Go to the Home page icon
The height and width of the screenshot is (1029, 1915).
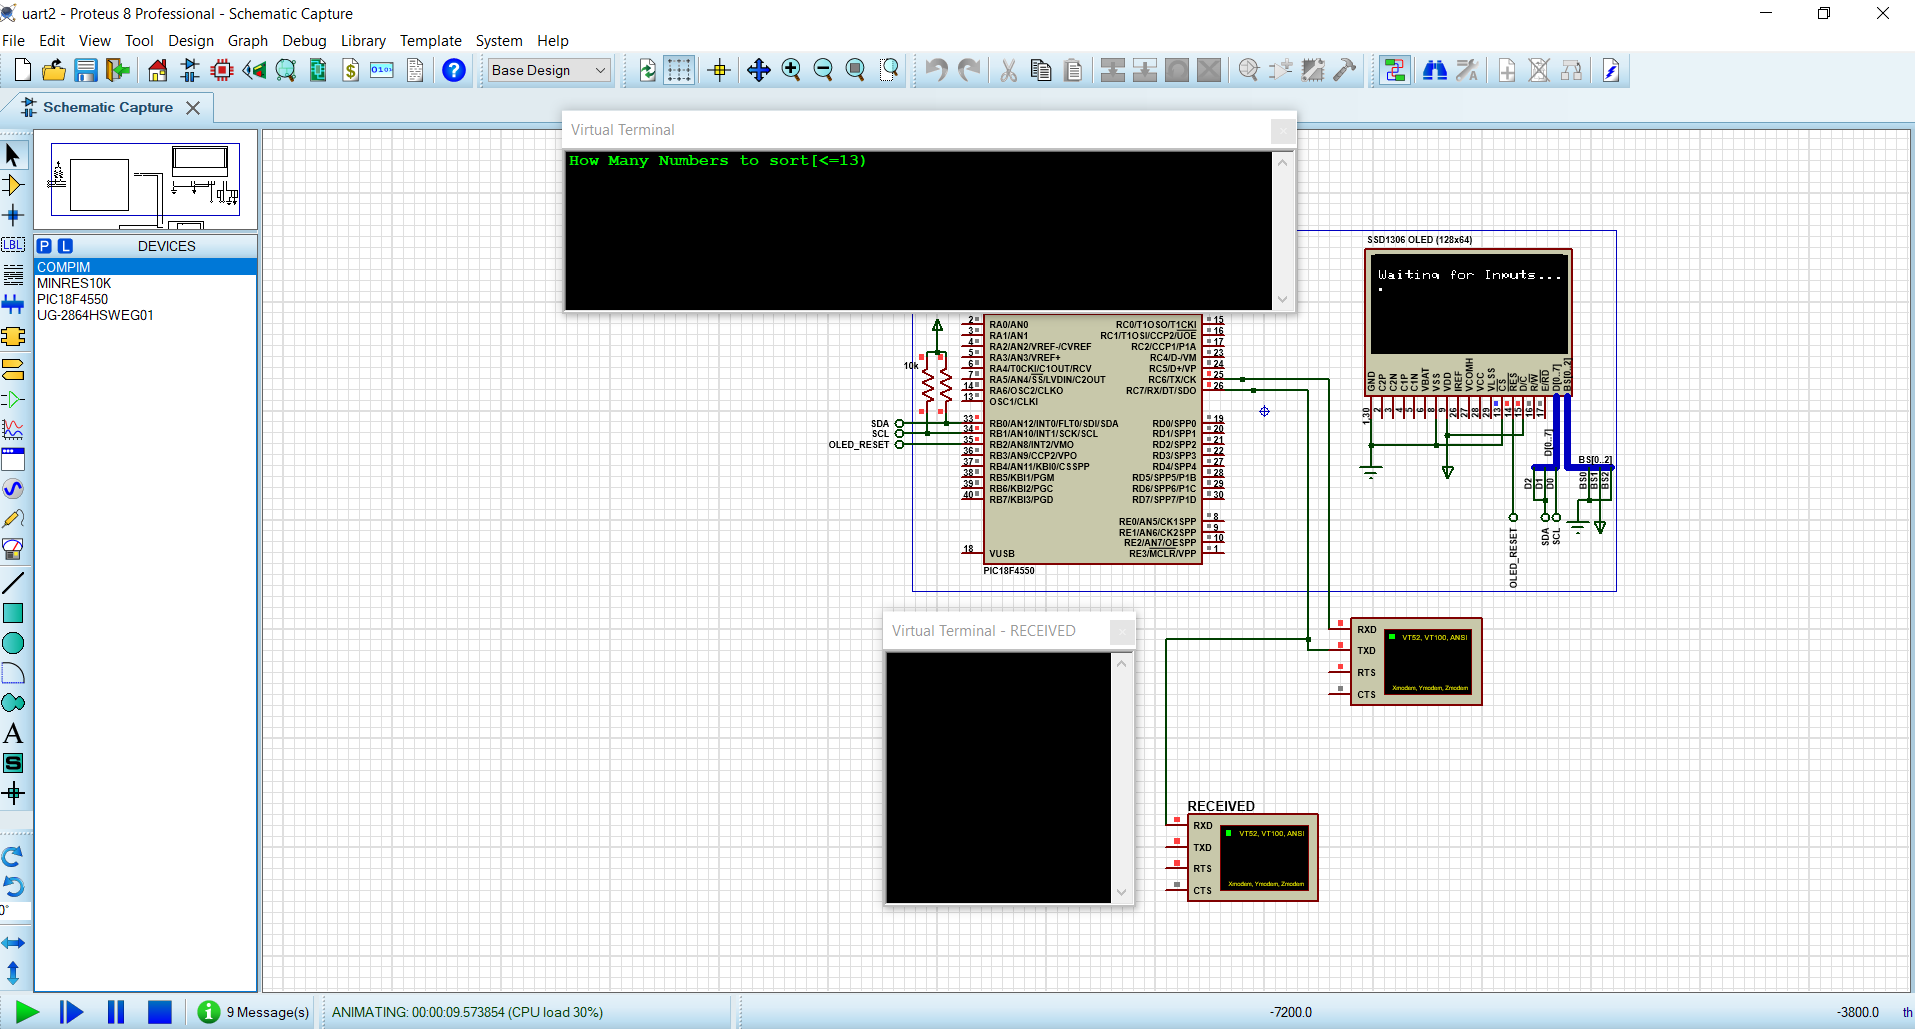coord(158,70)
